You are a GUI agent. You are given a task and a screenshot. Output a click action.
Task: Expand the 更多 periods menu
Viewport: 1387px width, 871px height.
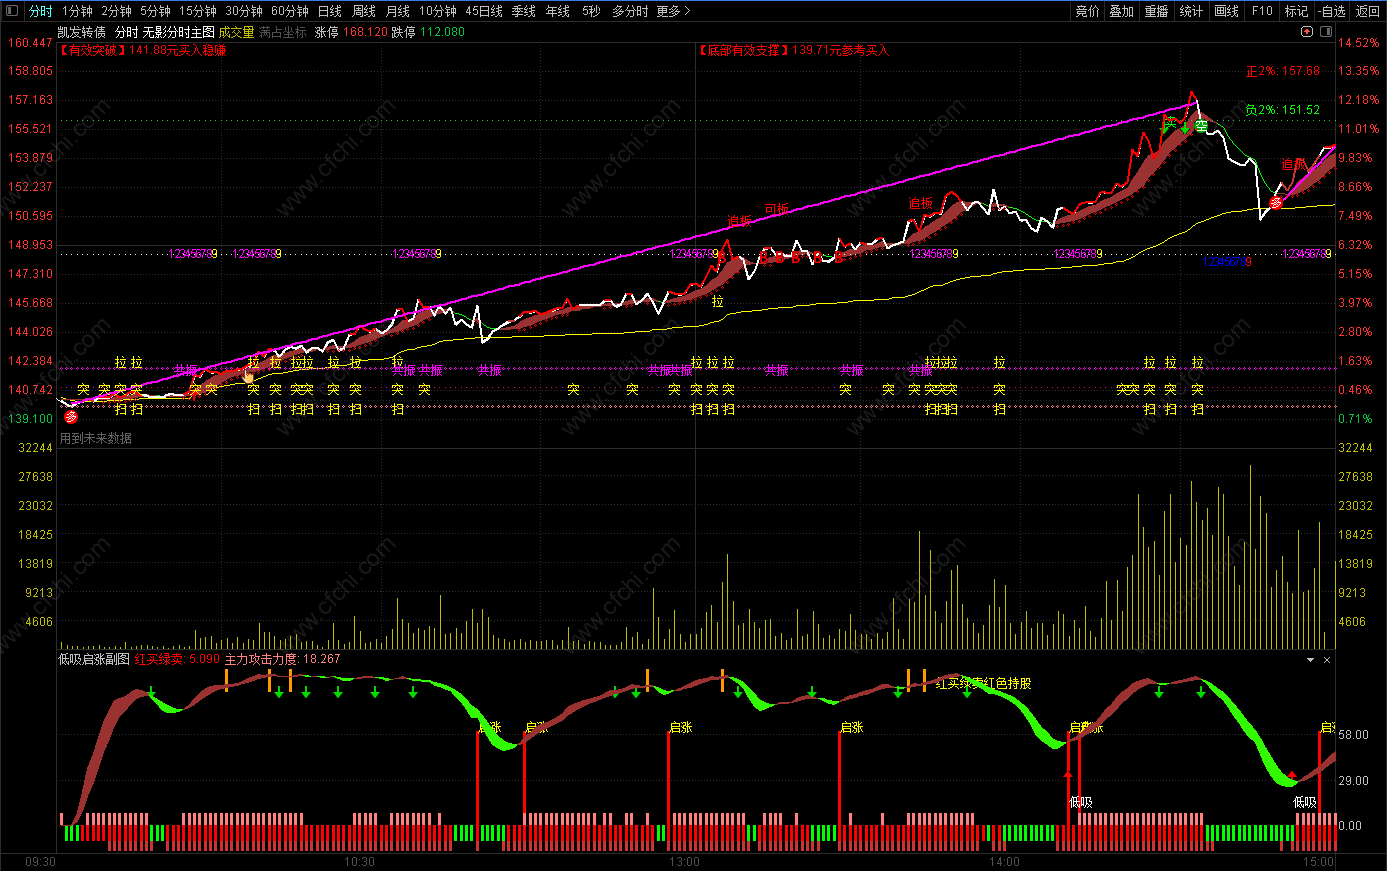coord(673,11)
